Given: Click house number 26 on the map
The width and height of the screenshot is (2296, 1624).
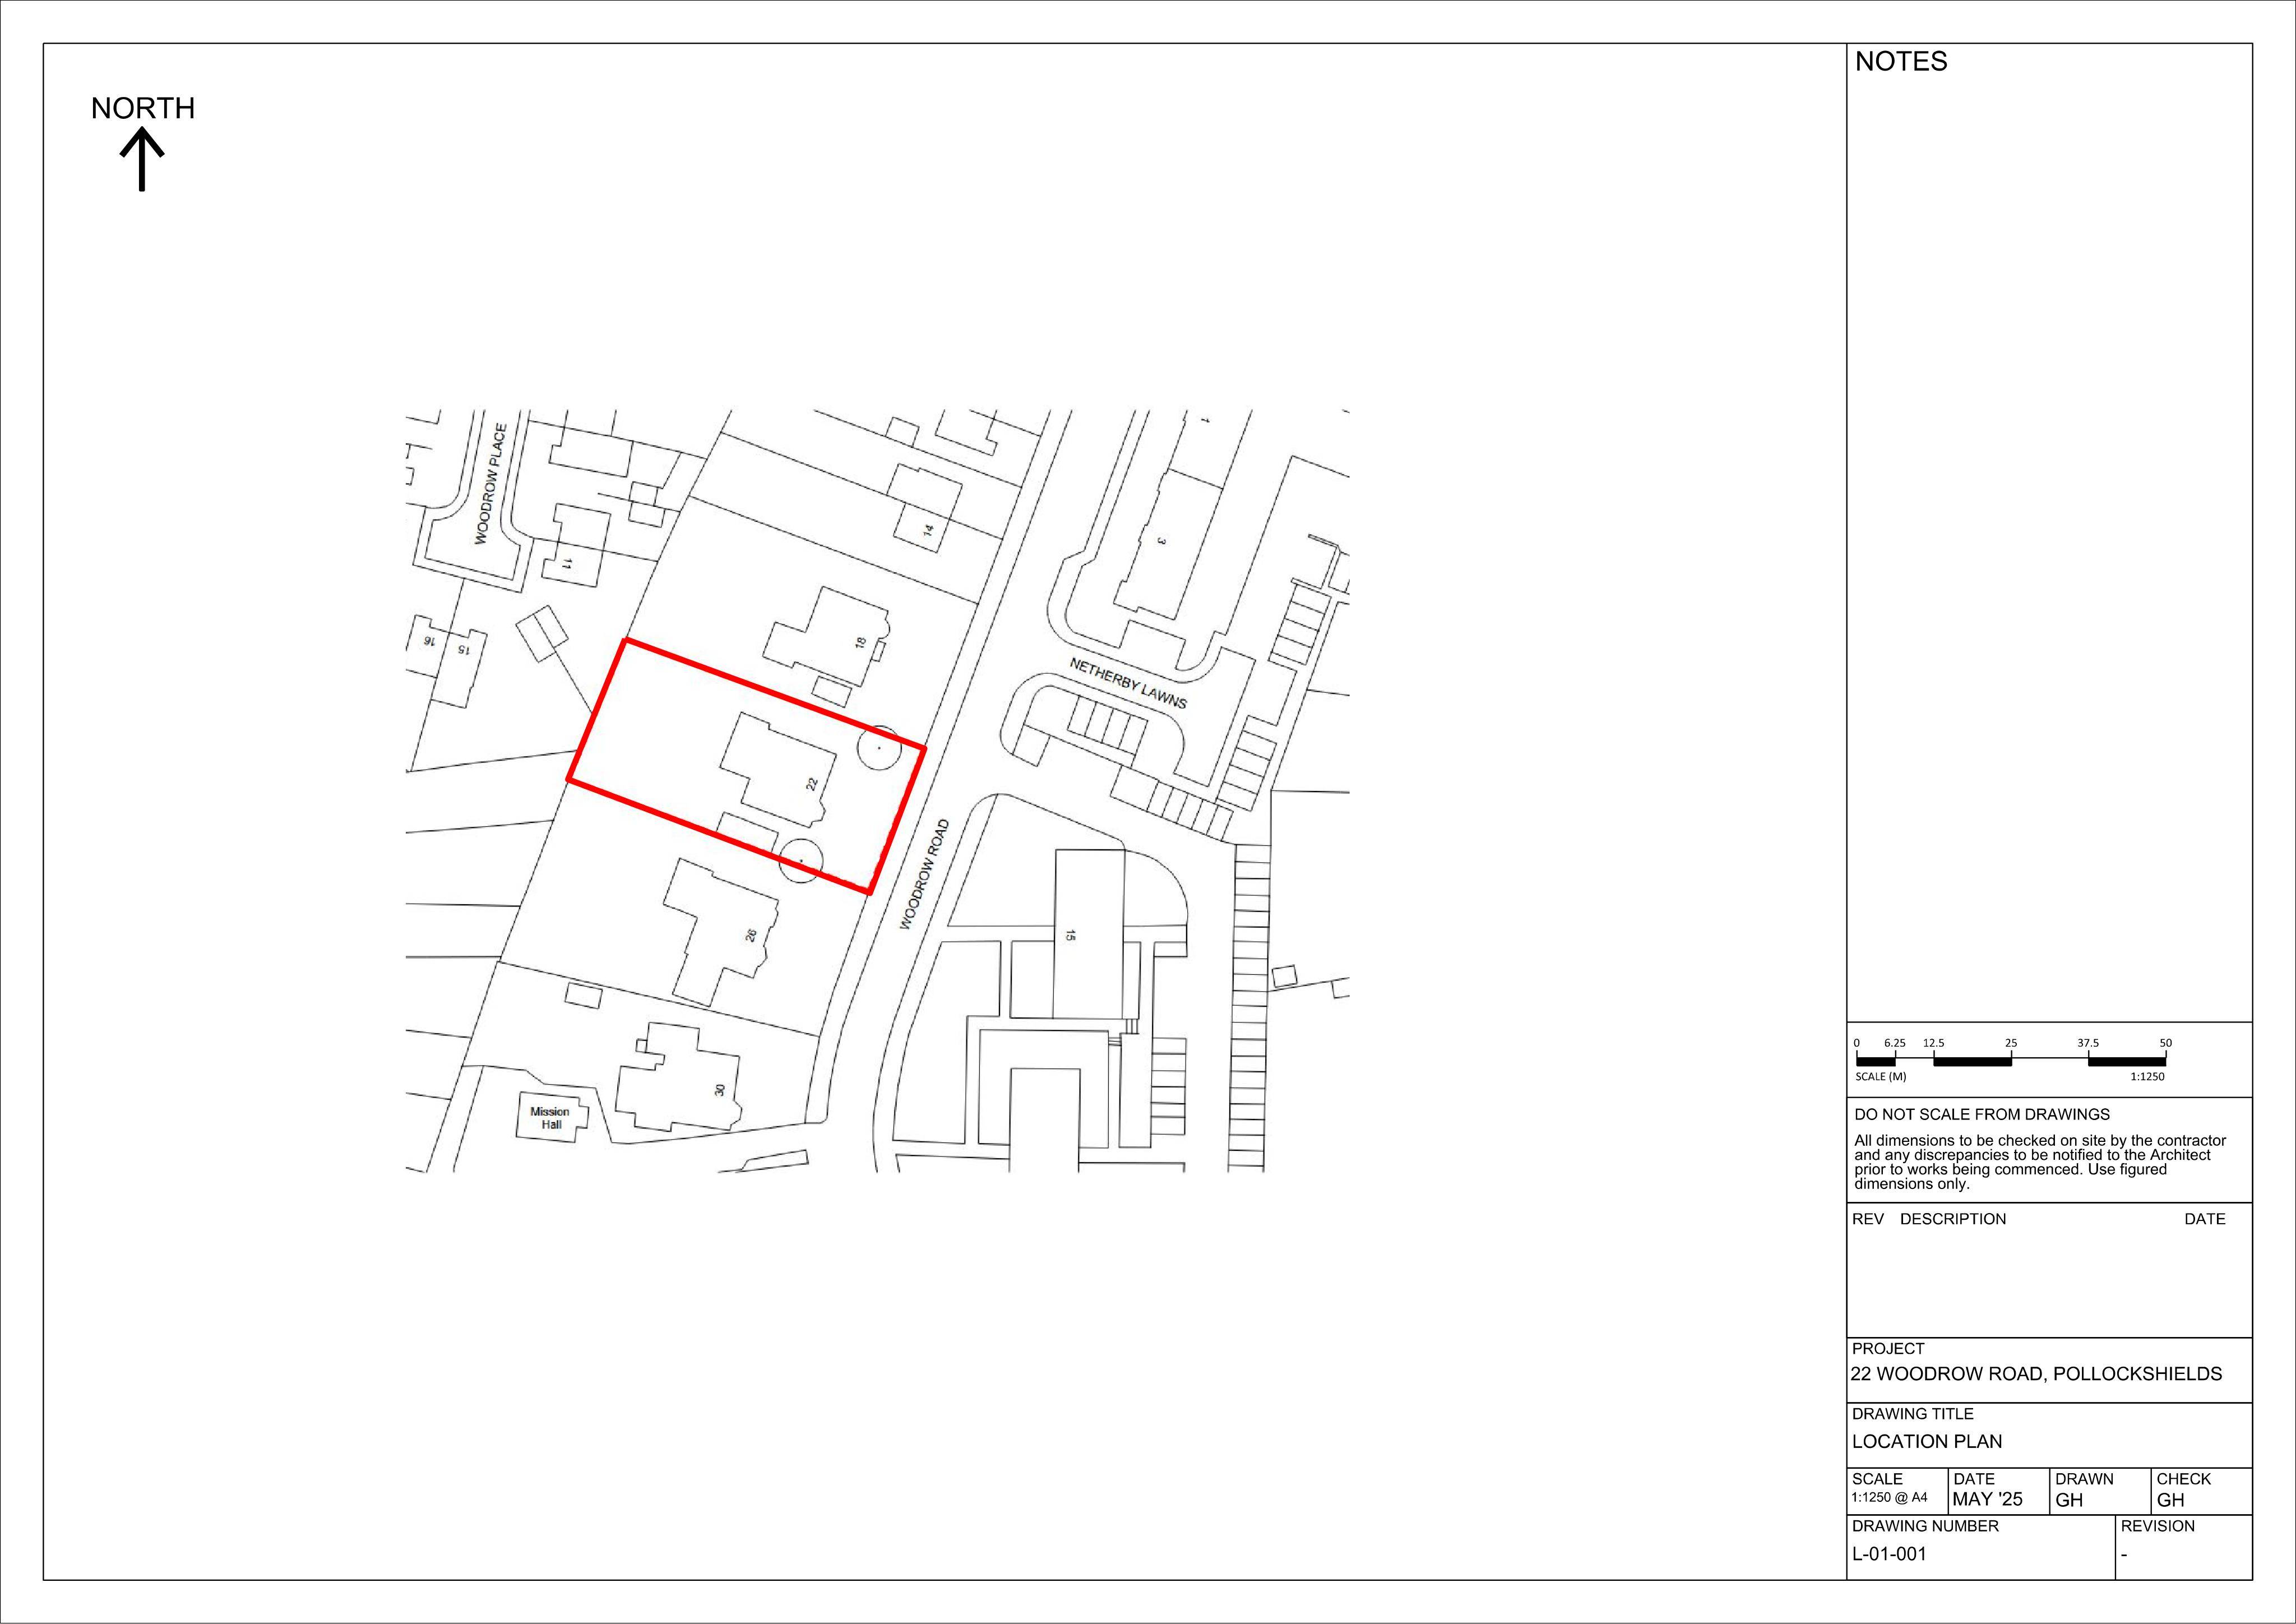Looking at the screenshot, I should [751, 935].
